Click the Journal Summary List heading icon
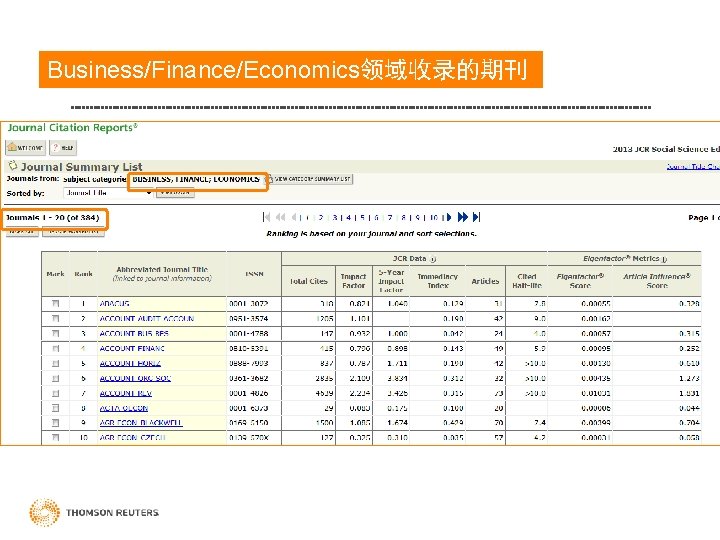The image size is (720, 540). 13,165
